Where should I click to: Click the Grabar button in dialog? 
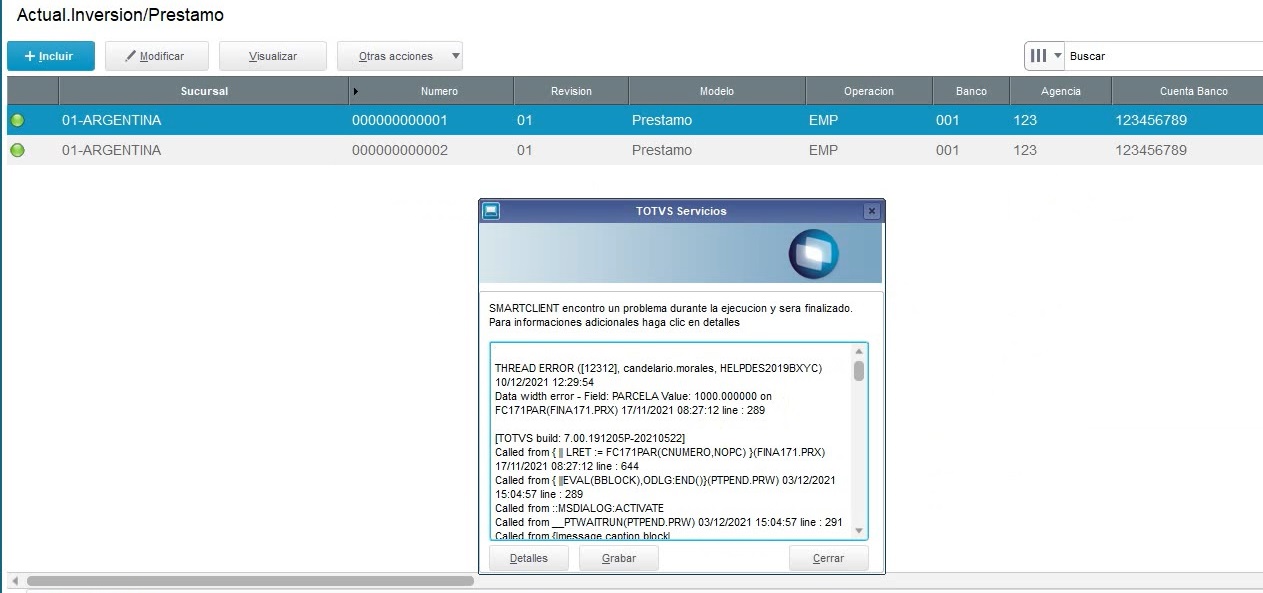click(619, 558)
